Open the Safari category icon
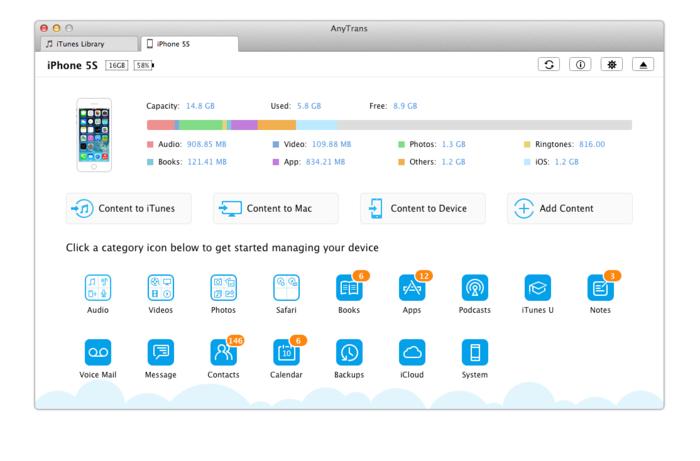This screenshot has height=461, width=700. click(x=286, y=288)
